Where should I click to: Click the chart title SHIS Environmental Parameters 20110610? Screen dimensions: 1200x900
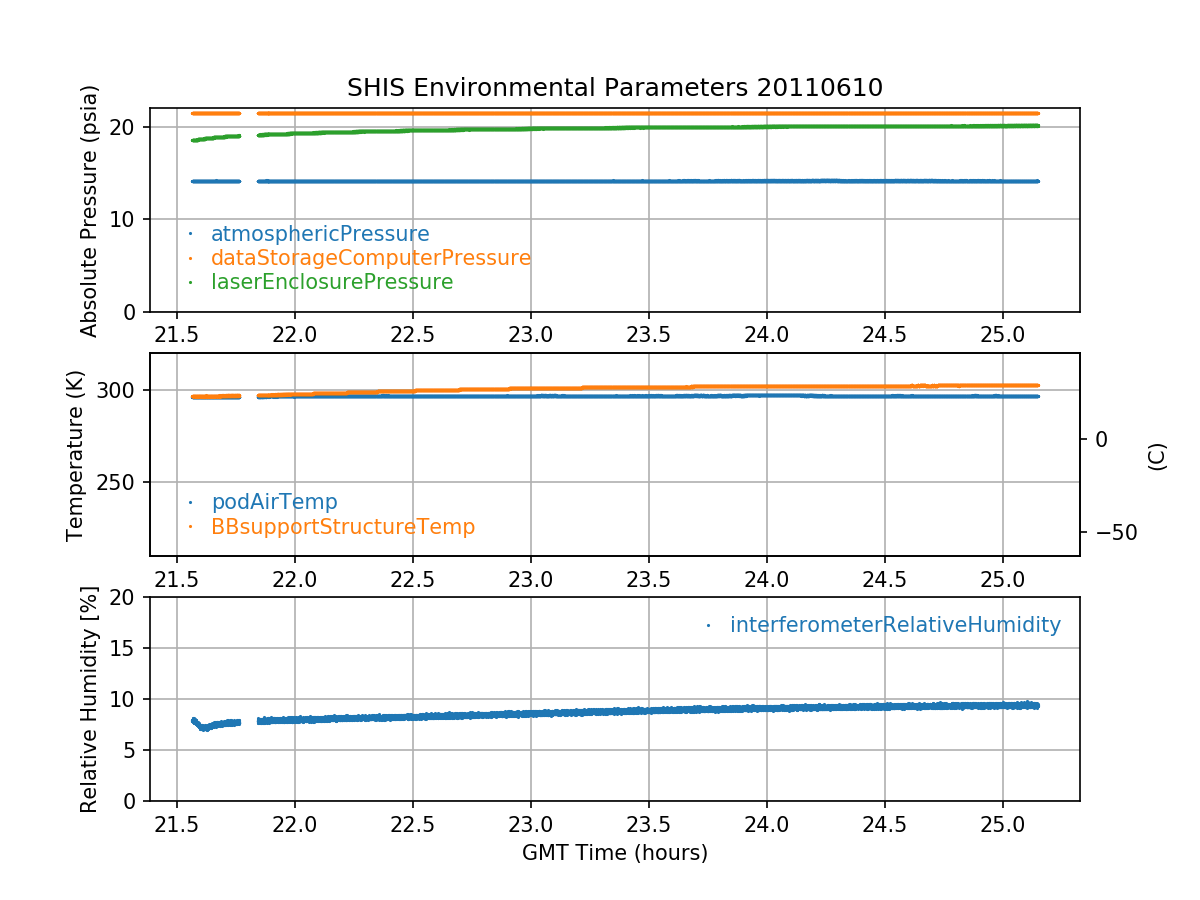[x=614, y=88]
